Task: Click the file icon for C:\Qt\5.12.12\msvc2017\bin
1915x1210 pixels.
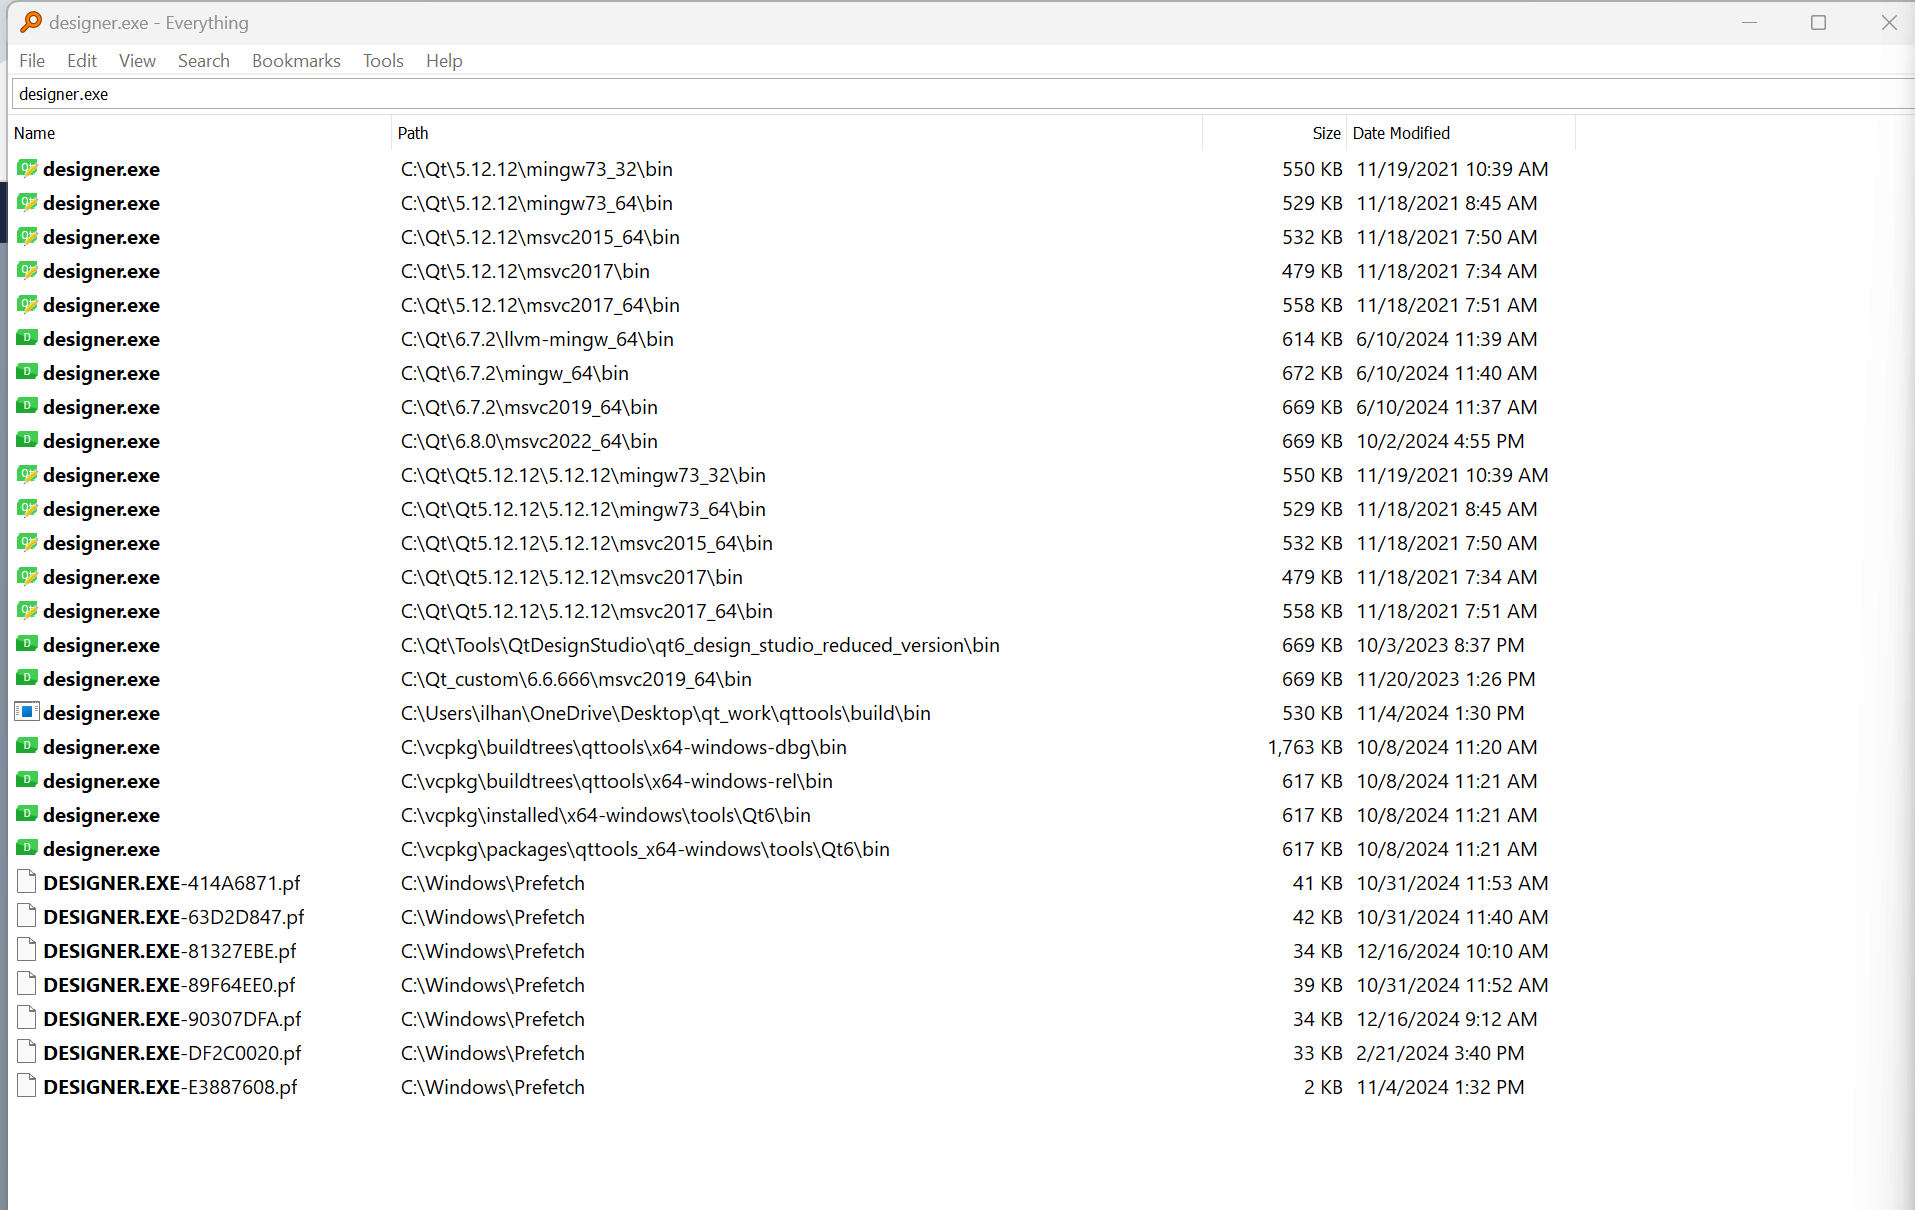Action: pos(27,270)
